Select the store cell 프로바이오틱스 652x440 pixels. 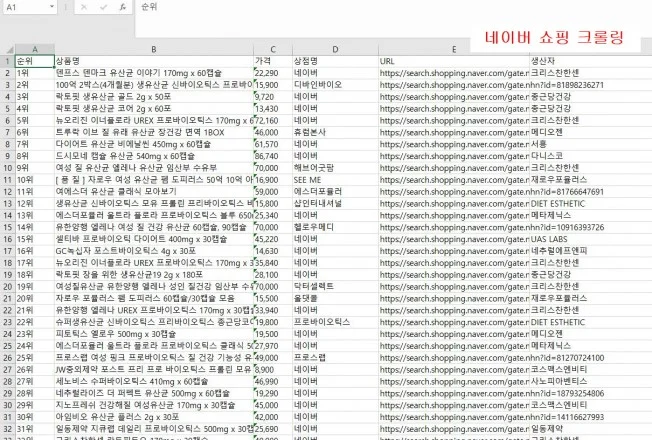[335, 322]
